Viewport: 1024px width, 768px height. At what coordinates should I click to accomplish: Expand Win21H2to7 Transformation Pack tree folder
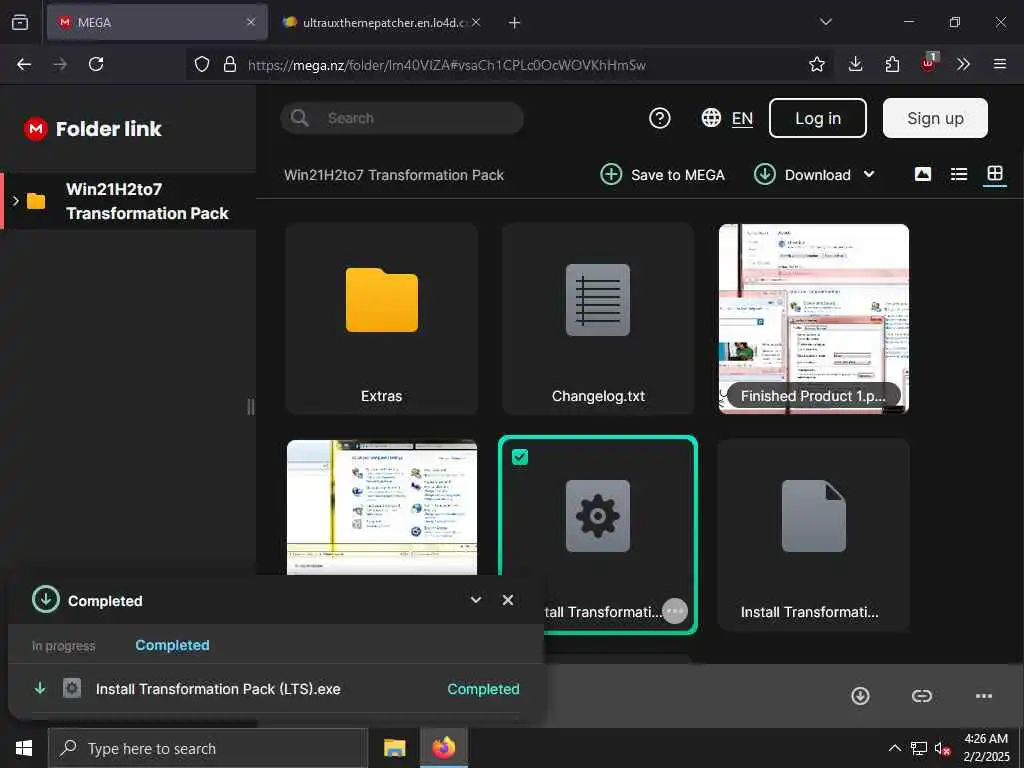coord(16,200)
